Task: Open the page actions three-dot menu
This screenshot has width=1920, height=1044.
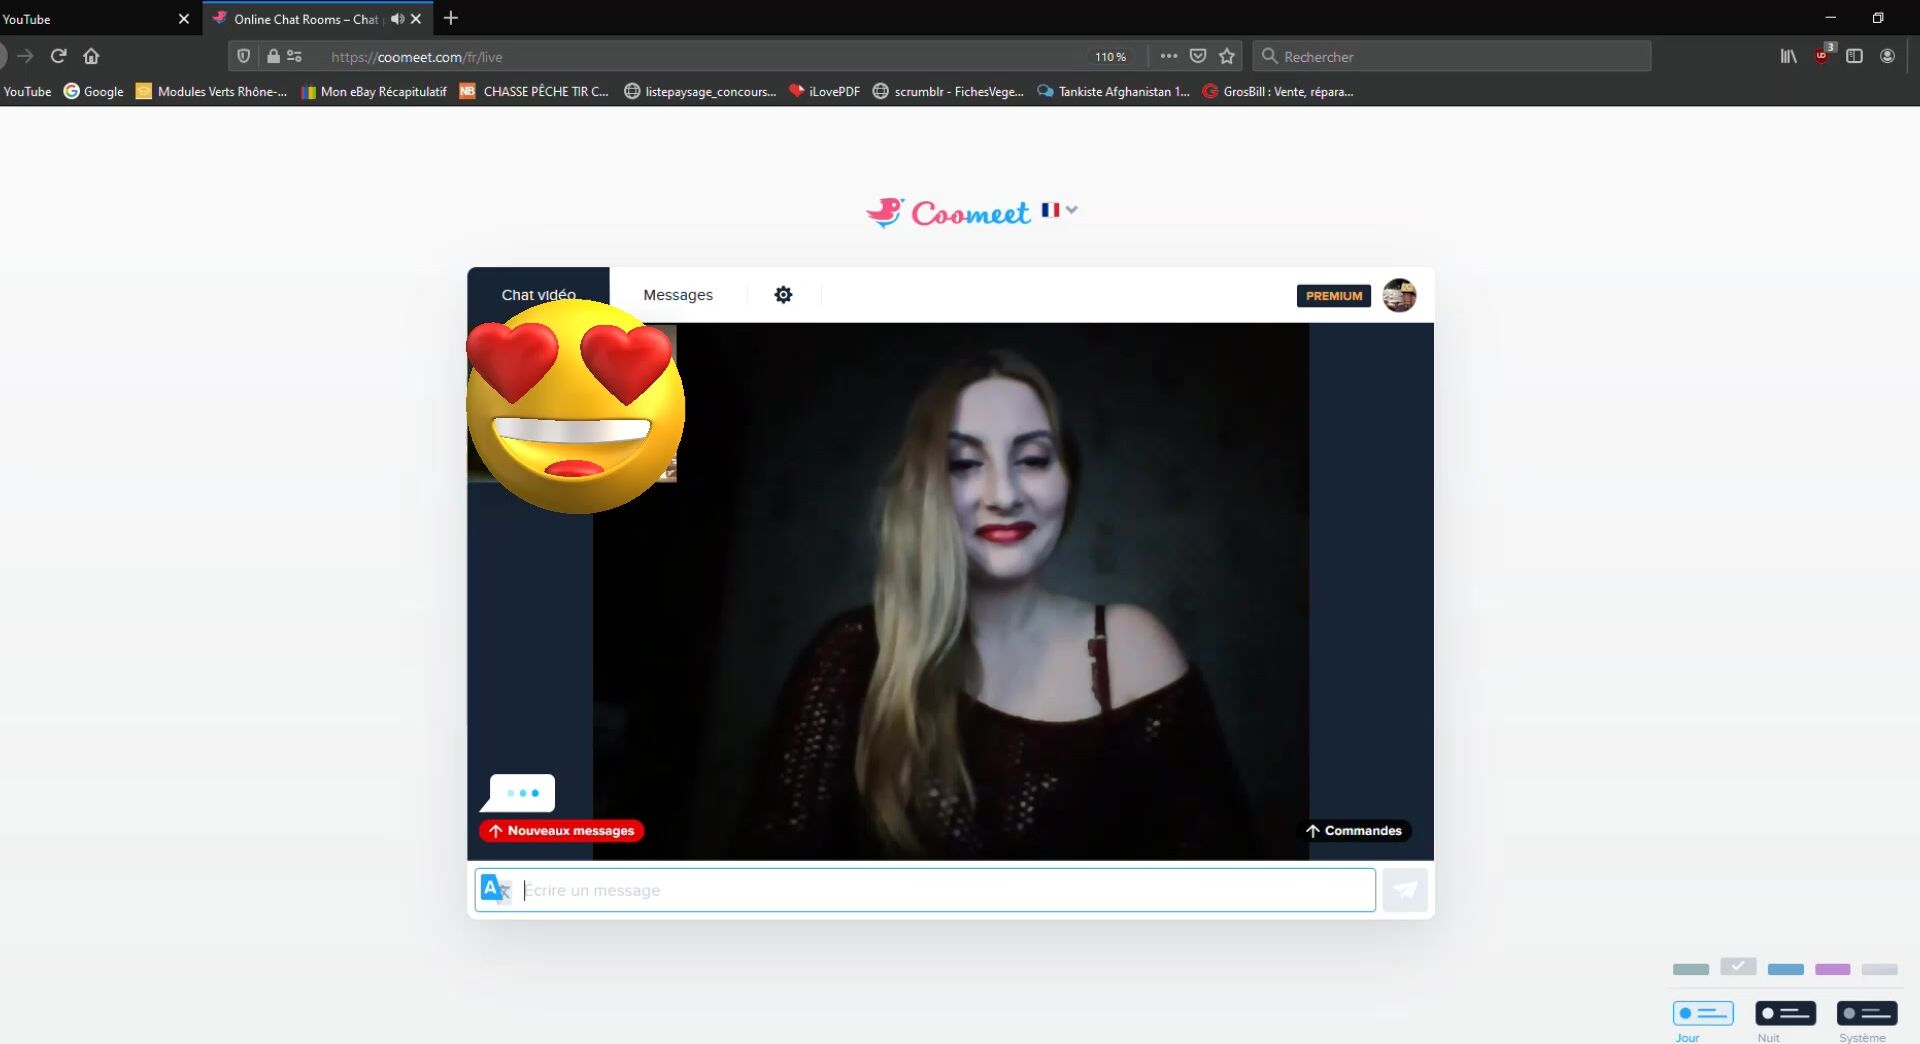Action: [x=1168, y=57]
